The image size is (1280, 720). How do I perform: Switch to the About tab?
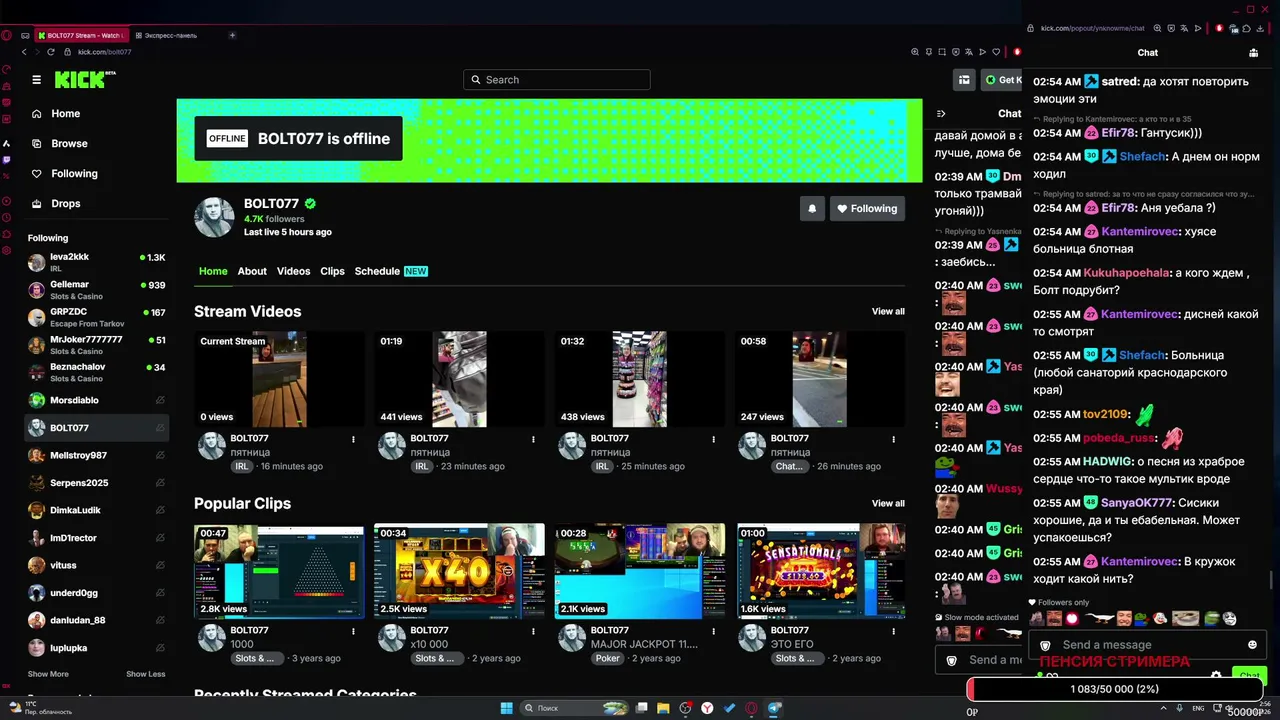tap(252, 271)
